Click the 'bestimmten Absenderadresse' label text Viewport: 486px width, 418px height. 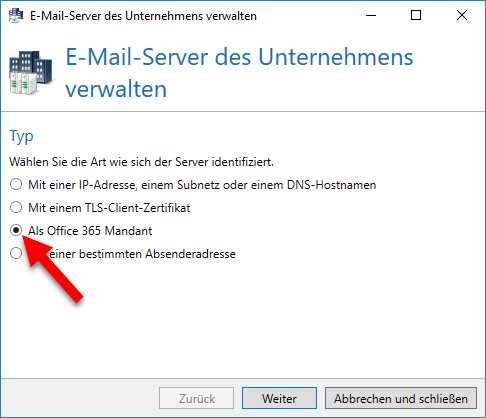tap(157, 254)
